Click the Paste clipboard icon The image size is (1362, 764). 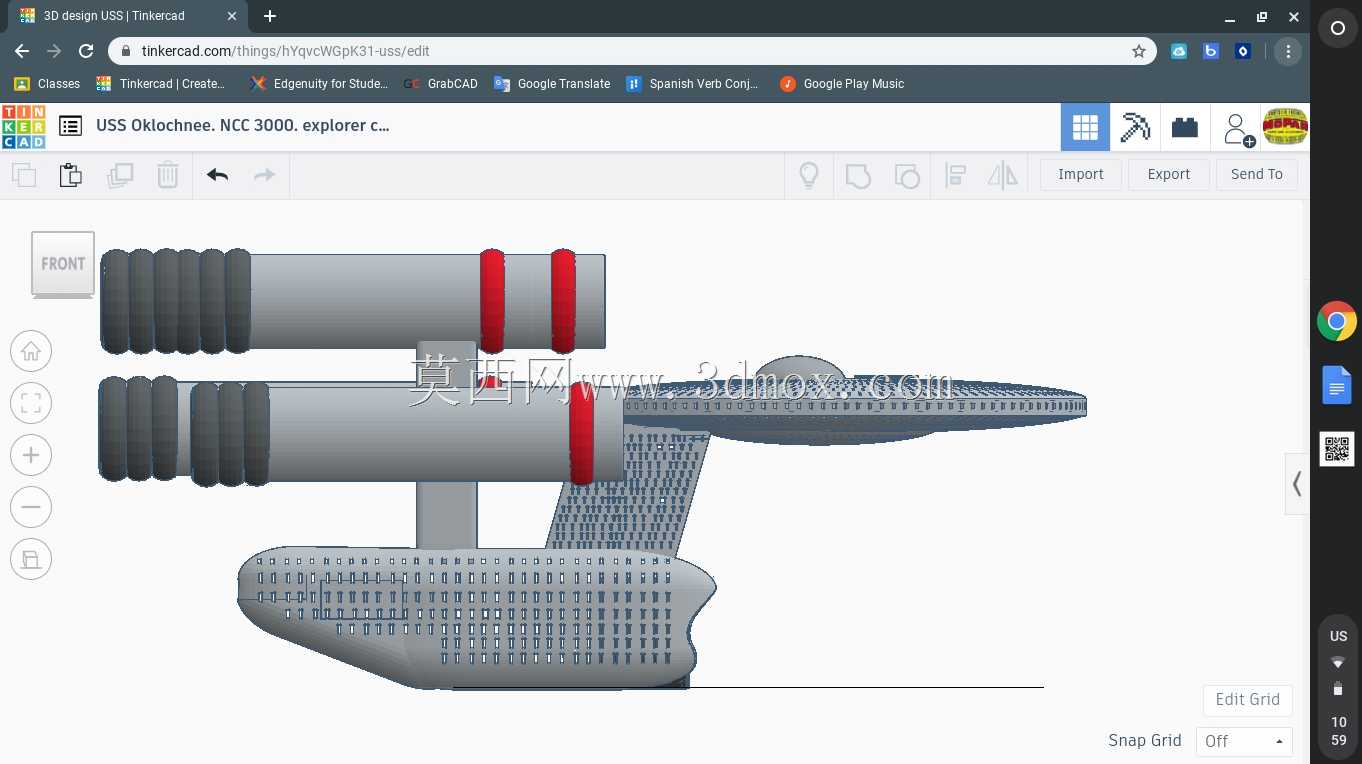(71, 175)
